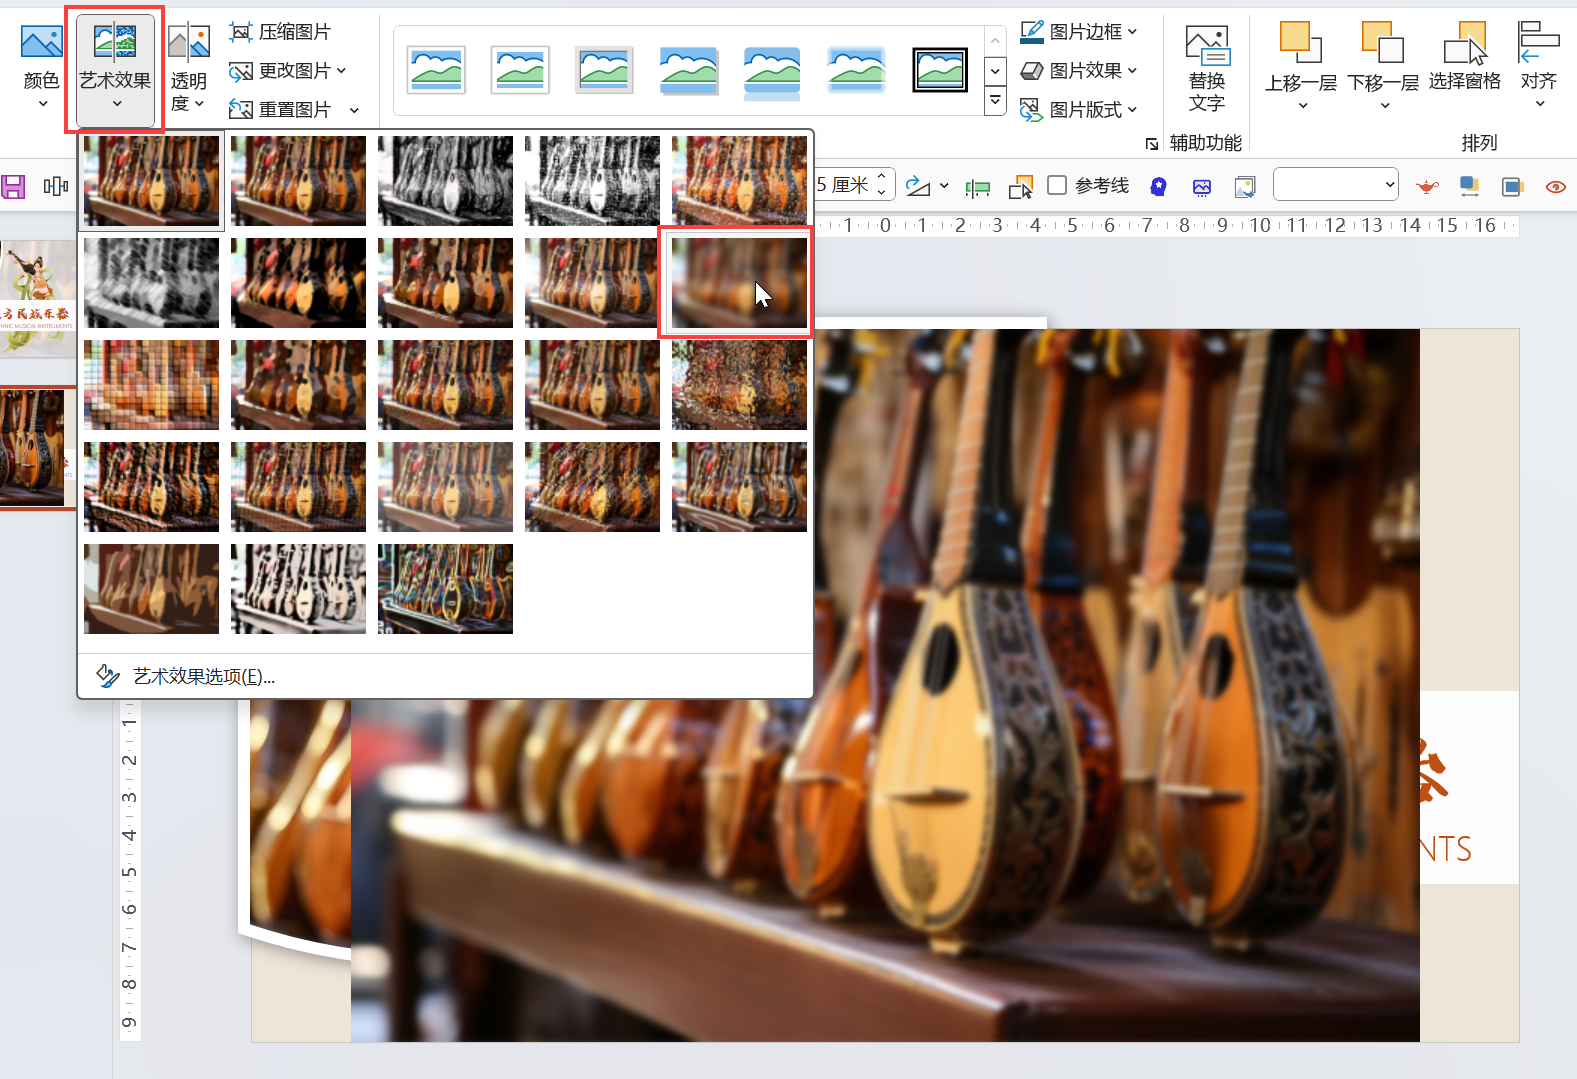Apply the first picture style thumbnail in the styles gallery
1577x1079 pixels.
pyautogui.click(x=436, y=70)
